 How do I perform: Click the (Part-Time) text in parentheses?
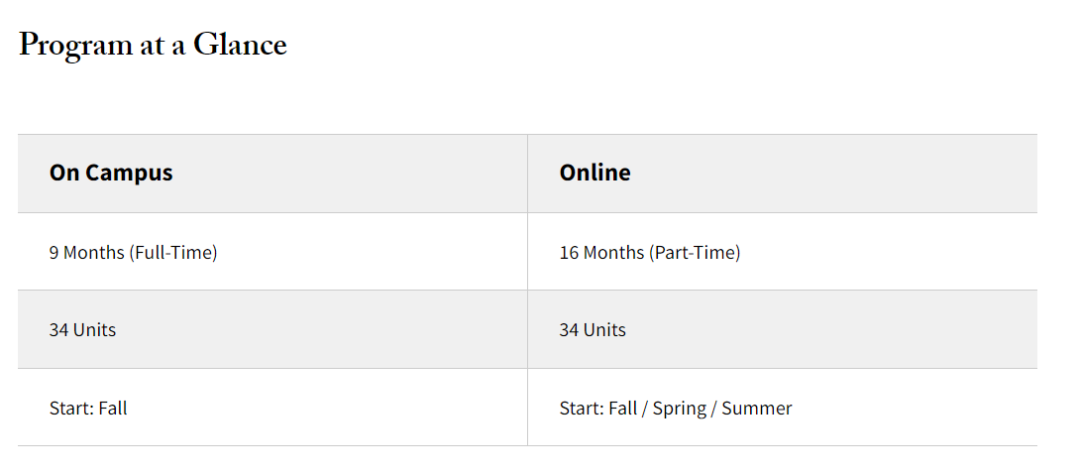coord(694,253)
